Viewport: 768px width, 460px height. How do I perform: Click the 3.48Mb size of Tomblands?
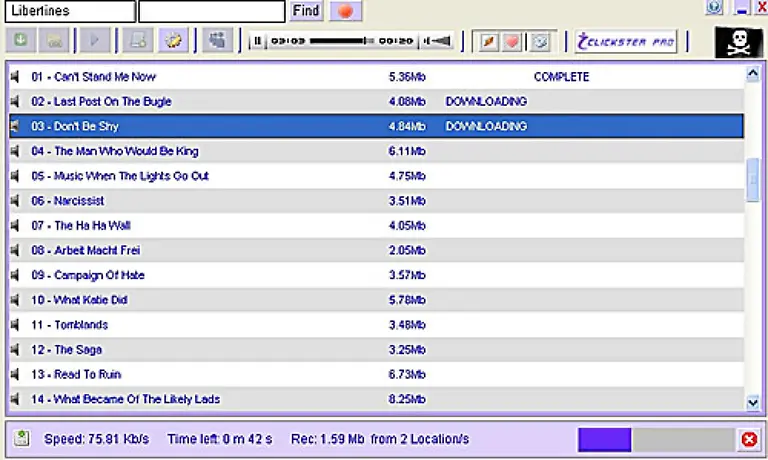point(407,325)
